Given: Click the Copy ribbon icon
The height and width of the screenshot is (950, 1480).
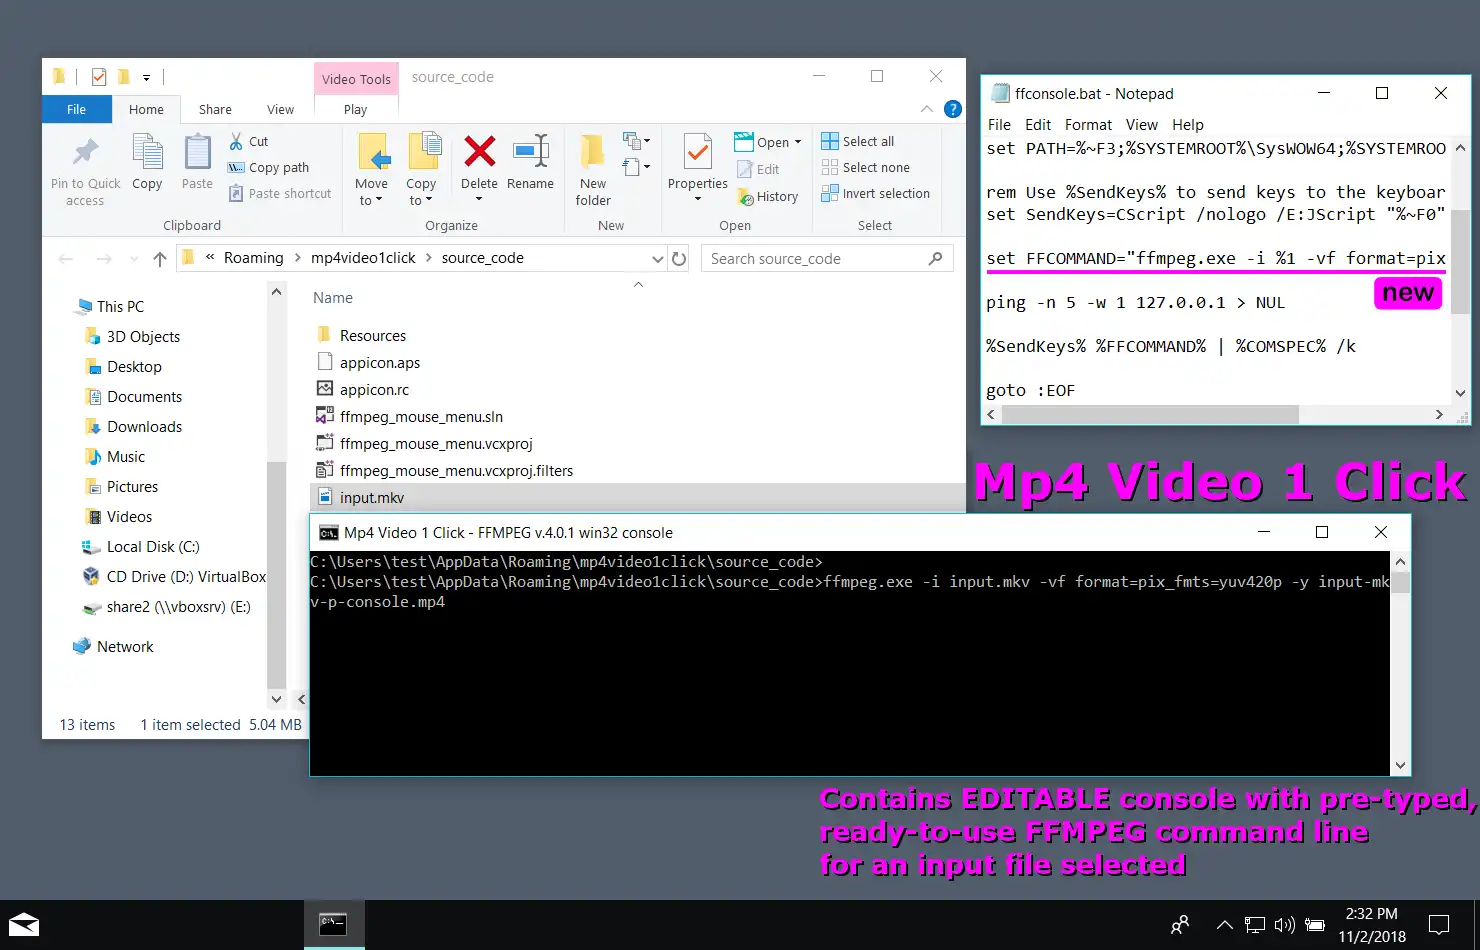Looking at the screenshot, I should (x=147, y=152).
